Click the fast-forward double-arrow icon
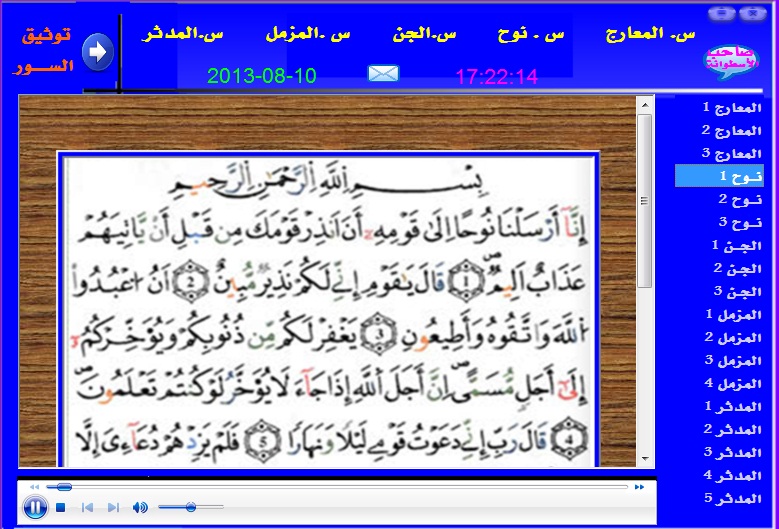This screenshot has width=779, height=529. (x=639, y=487)
